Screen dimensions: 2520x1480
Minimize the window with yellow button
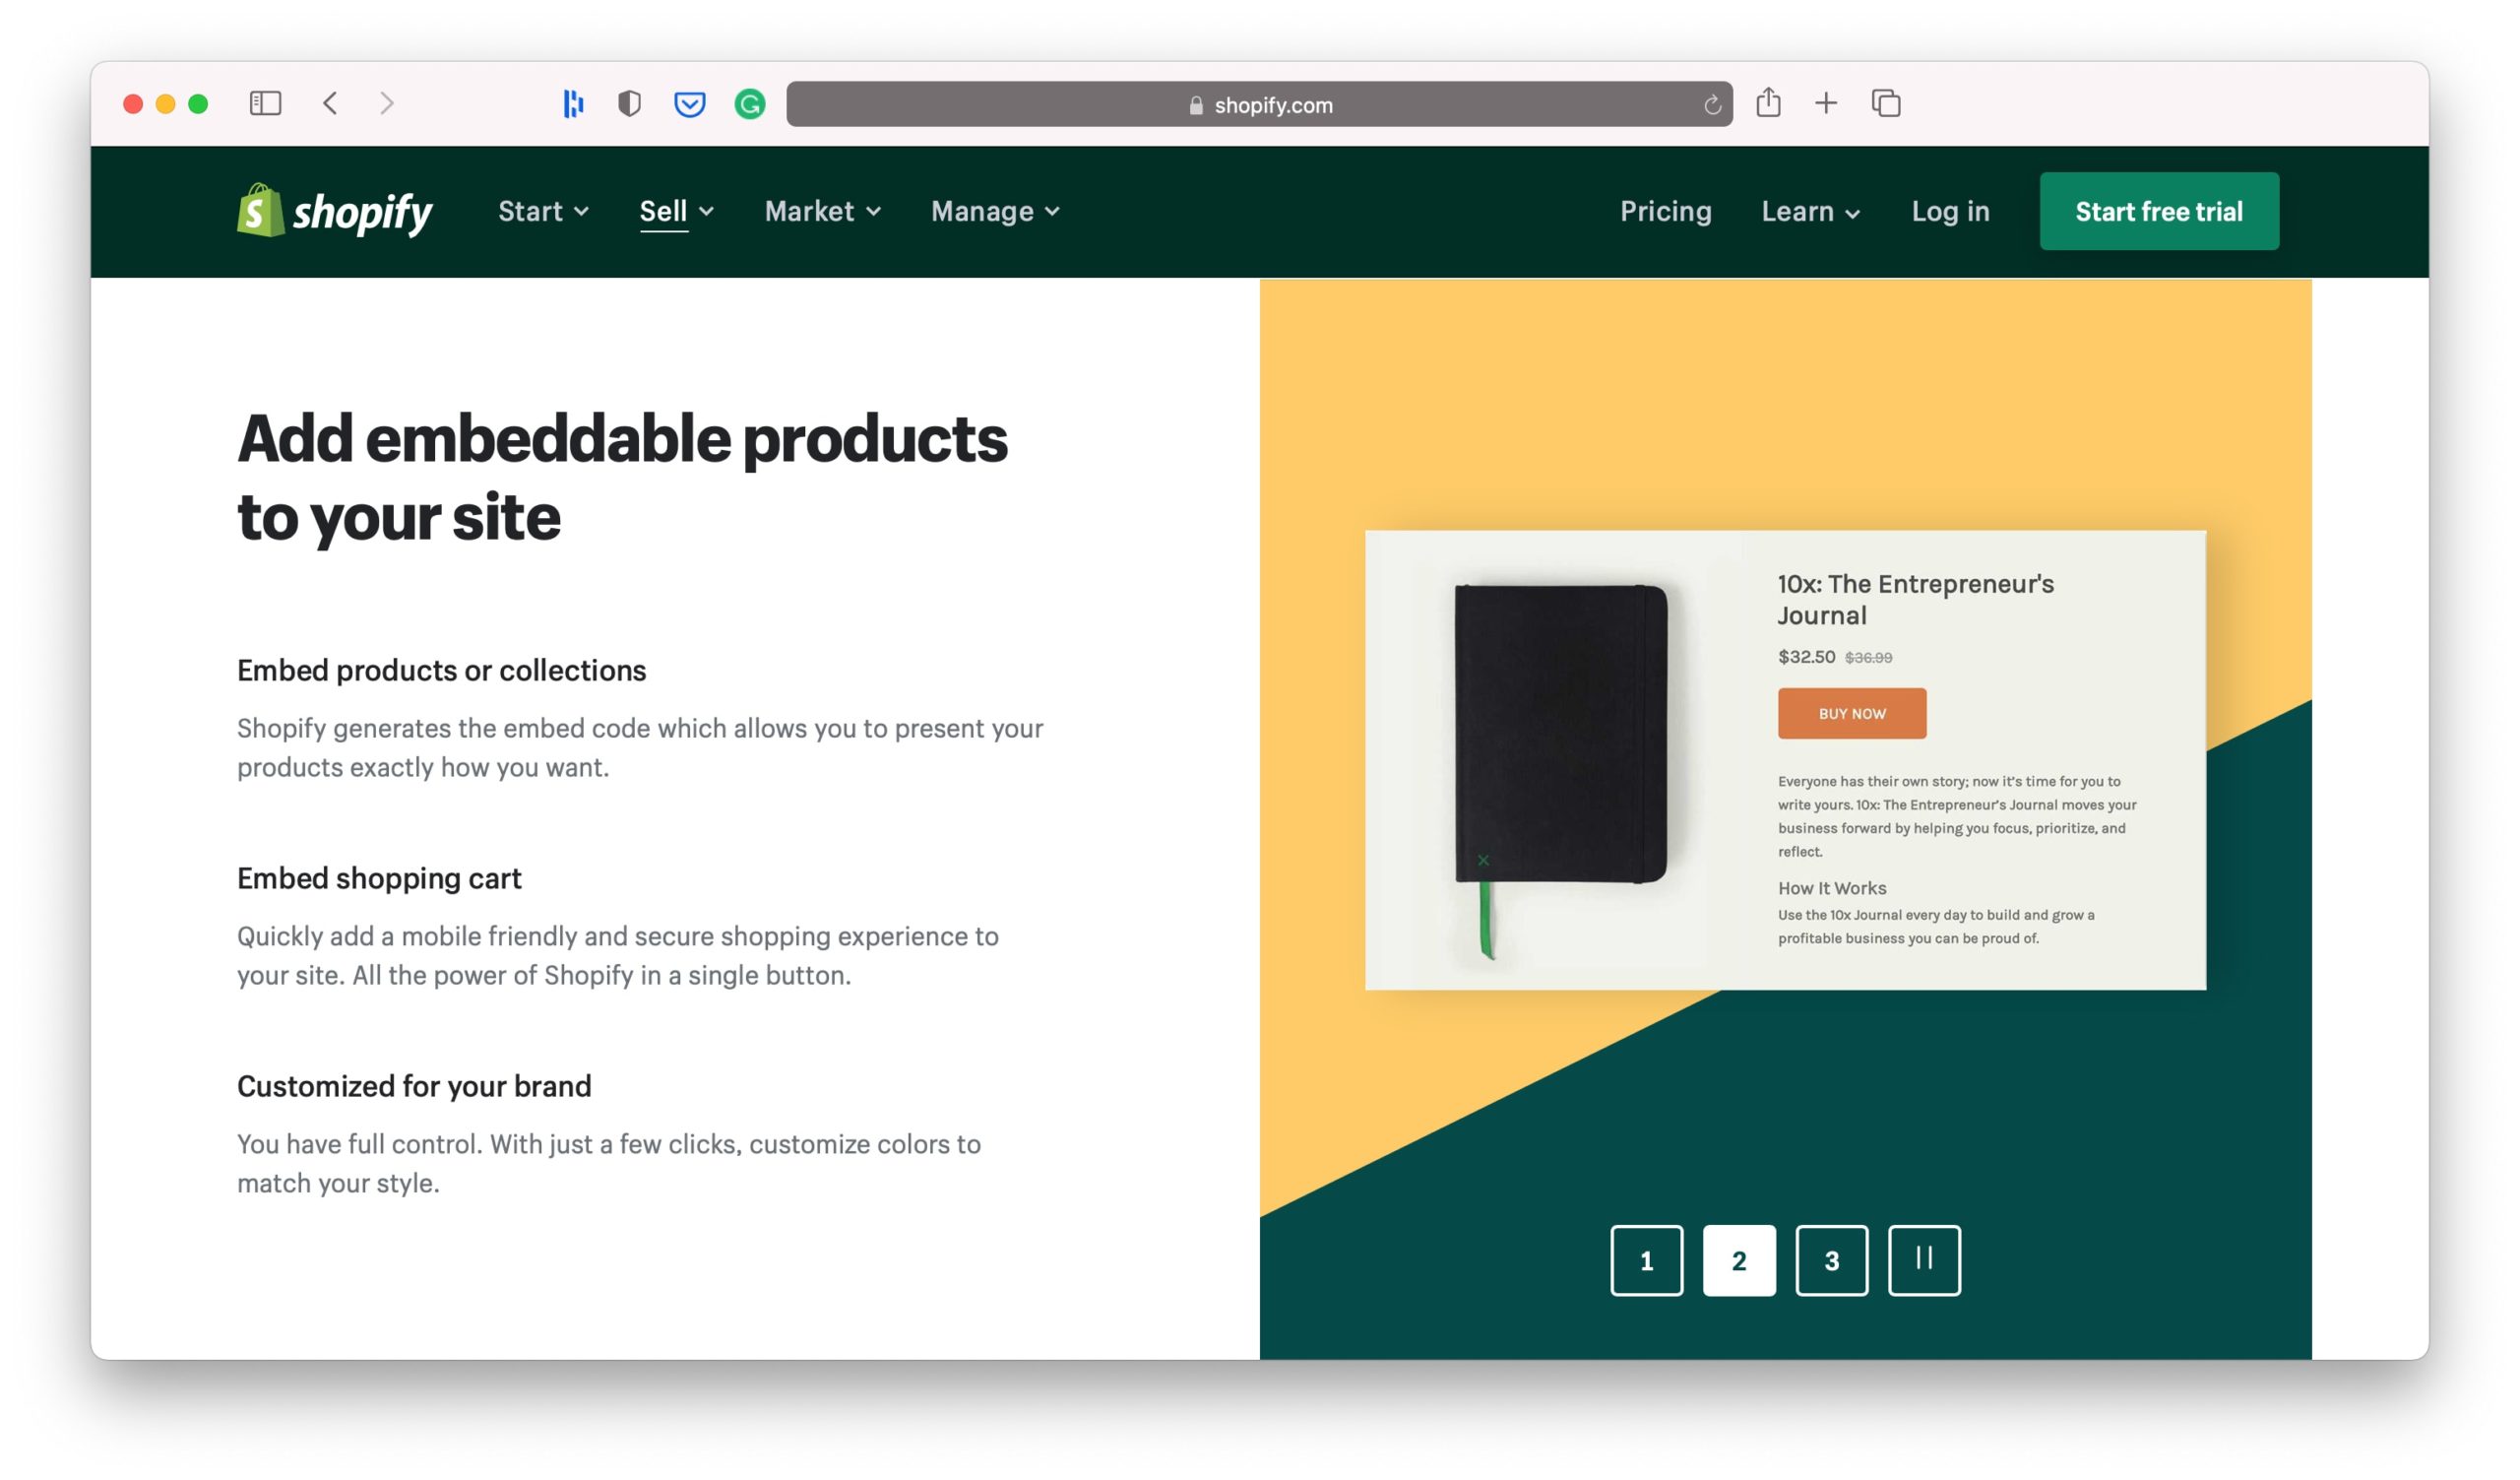click(x=166, y=104)
